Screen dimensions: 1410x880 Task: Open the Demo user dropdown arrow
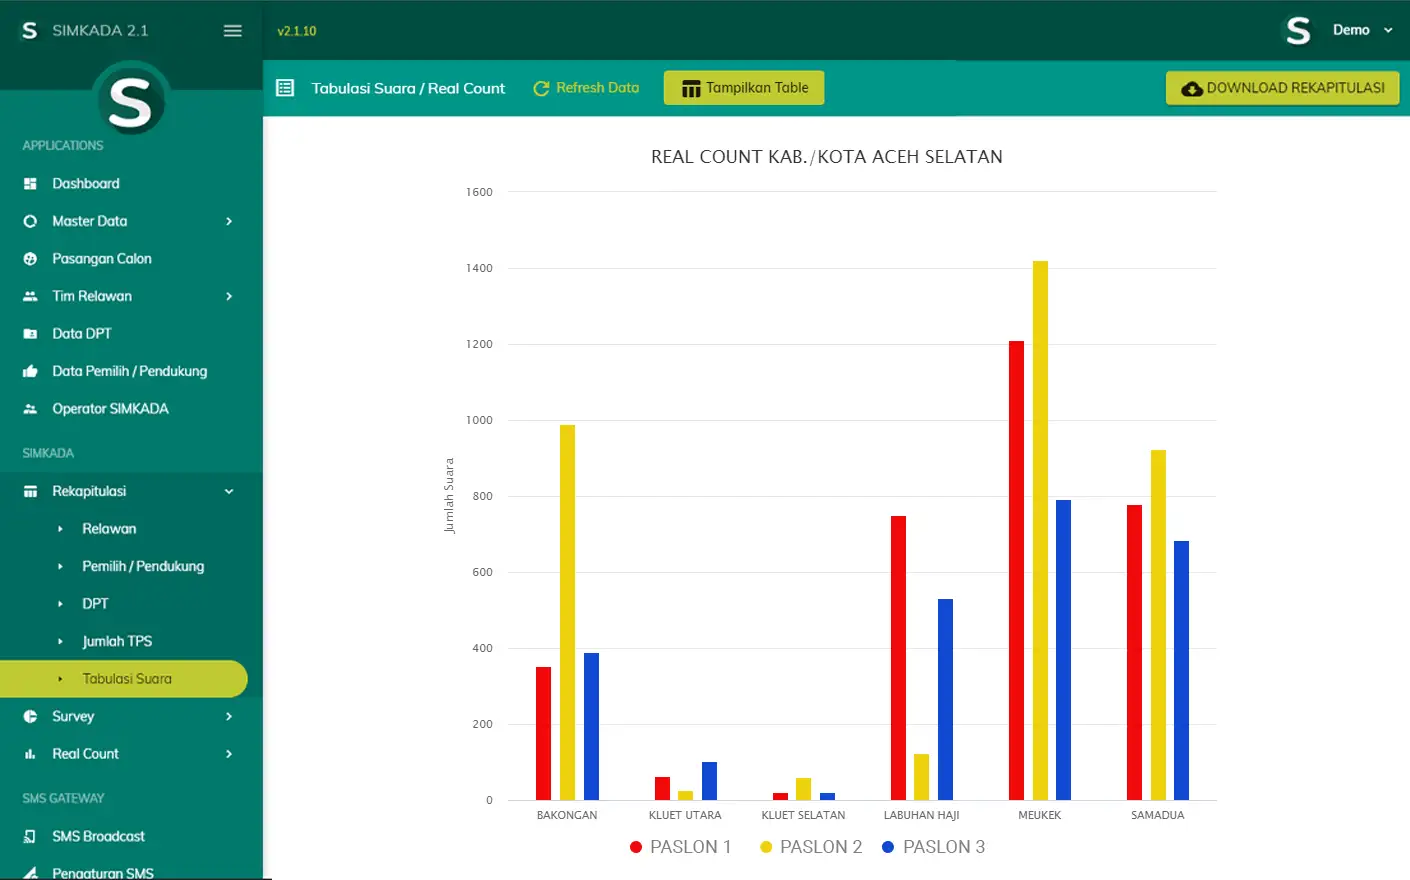[x=1388, y=30]
